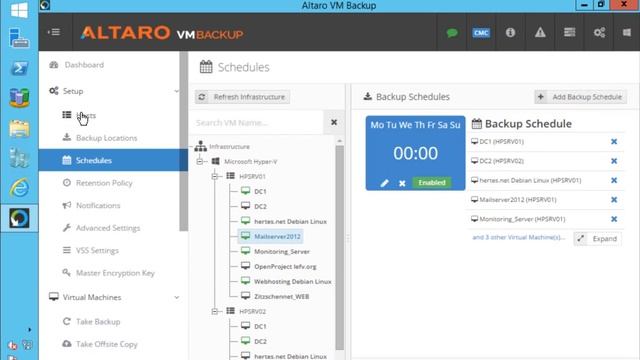The width and height of the screenshot is (640, 360).
Task: Select the 00:00 backup schedule card
Action: point(416,153)
